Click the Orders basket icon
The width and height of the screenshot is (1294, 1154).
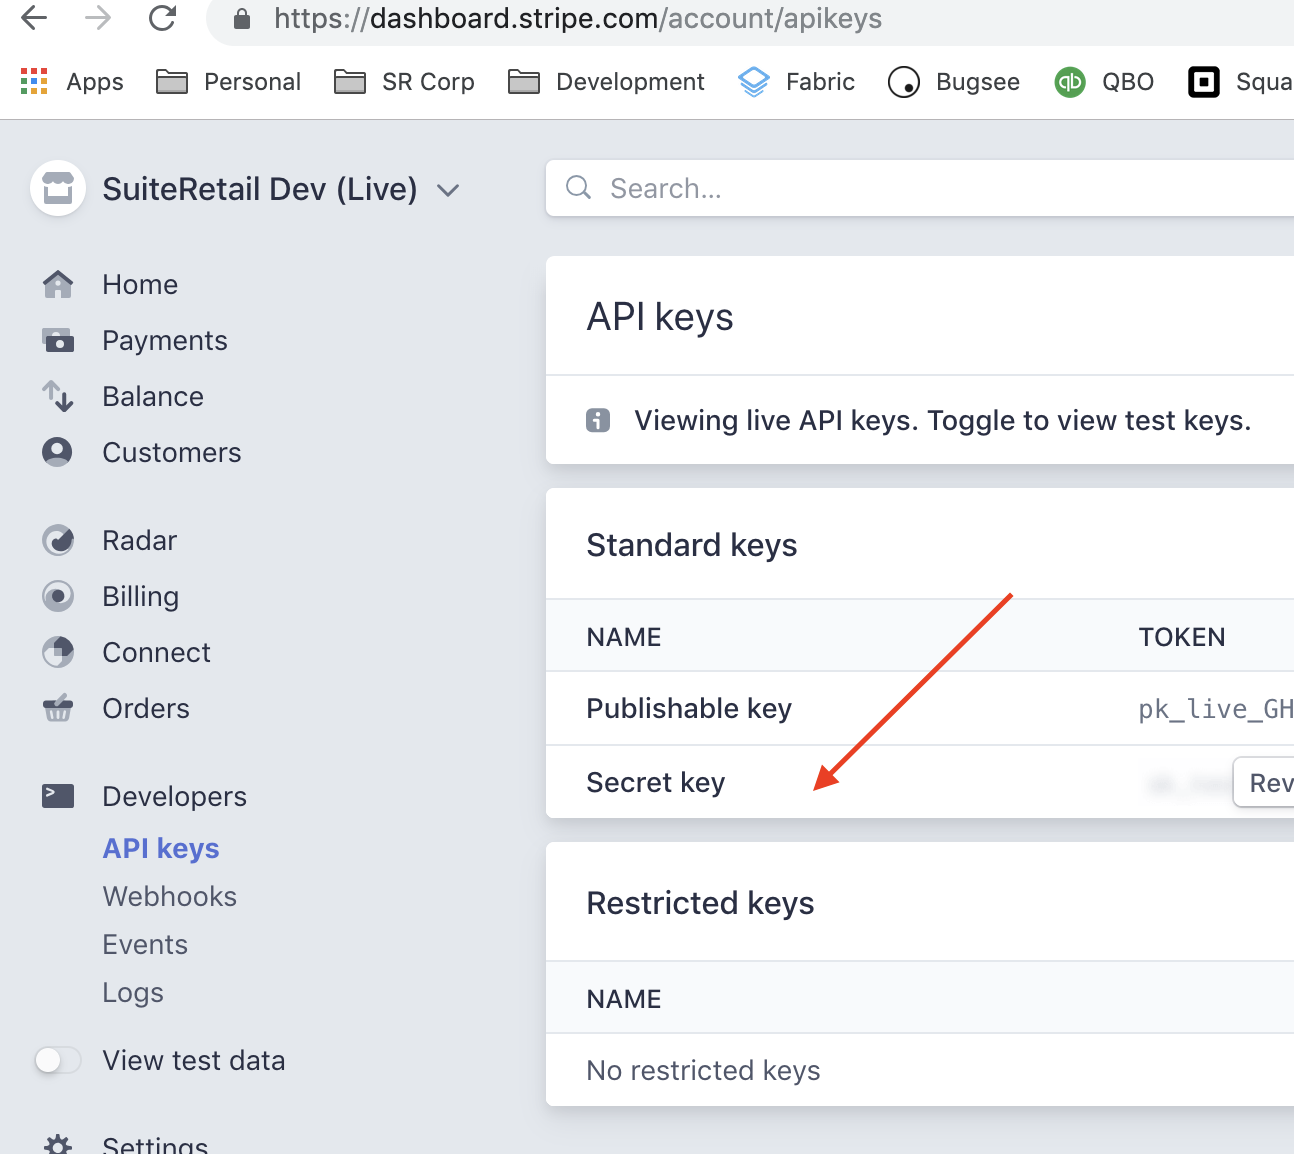tap(58, 709)
